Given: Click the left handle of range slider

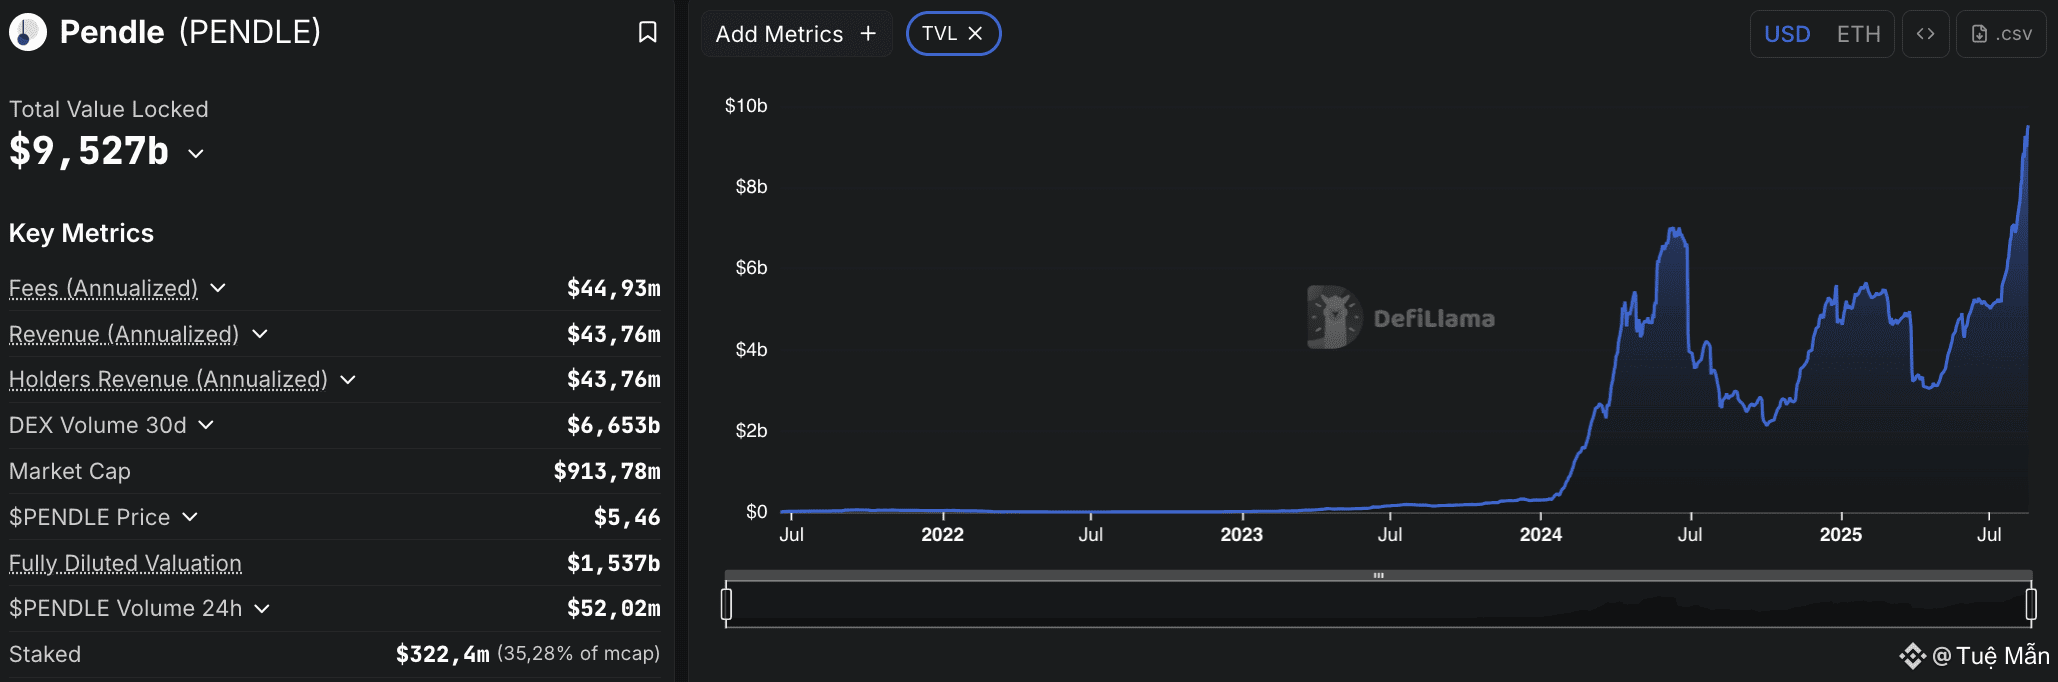Looking at the screenshot, I should [727, 604].
